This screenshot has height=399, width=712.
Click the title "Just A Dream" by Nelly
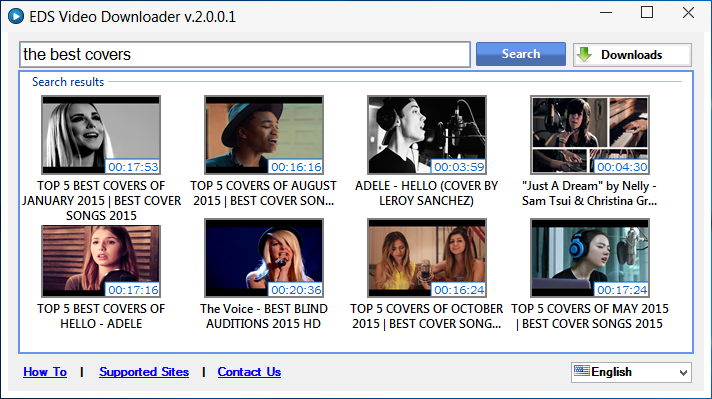[x=589, y=193]
